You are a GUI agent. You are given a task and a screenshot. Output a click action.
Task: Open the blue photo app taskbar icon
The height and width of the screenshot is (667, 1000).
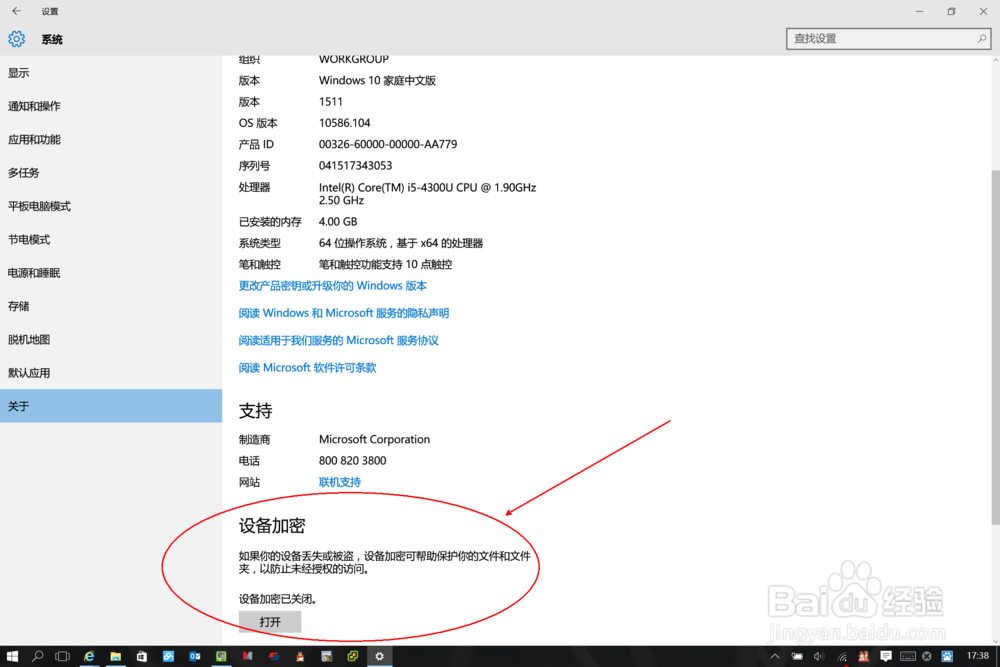(168, 656)
